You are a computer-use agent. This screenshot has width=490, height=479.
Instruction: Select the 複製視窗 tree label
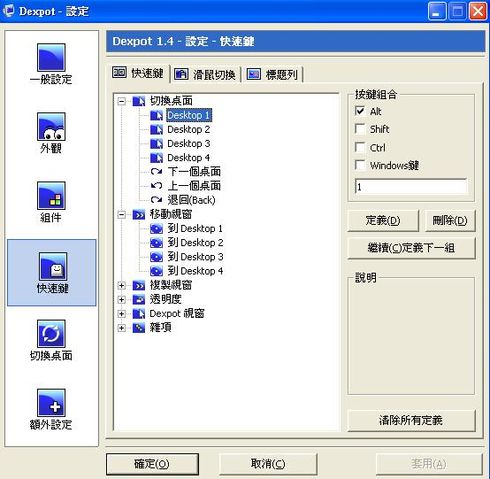pos(171,285)
